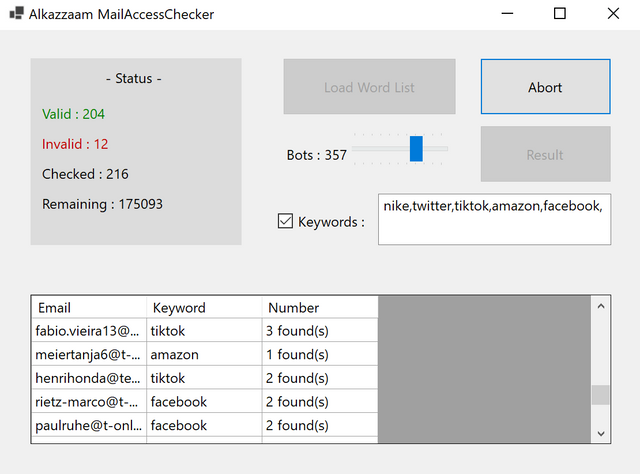Click the results list scrollbar thumb
The width and height of the screenshot is (640, 474).
coord(600,394)
